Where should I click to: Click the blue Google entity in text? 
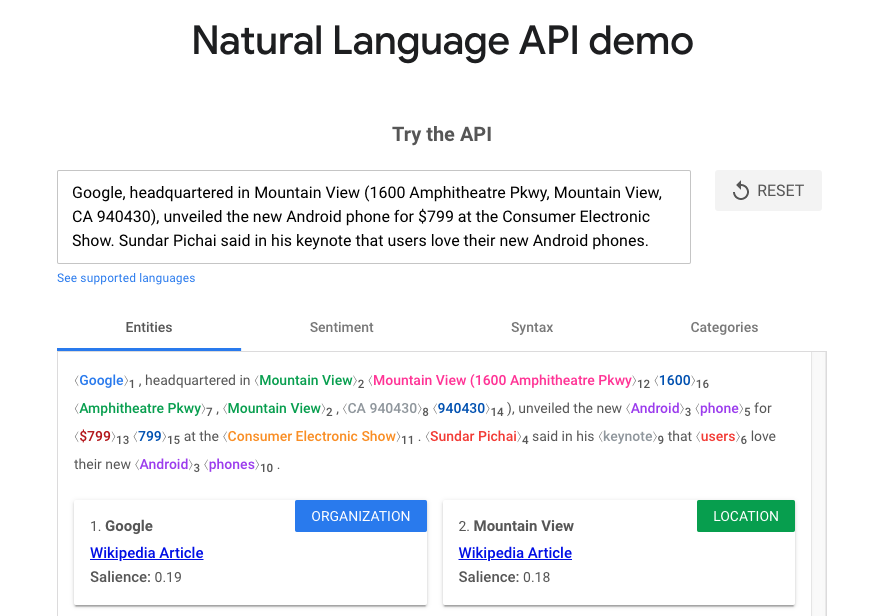[101, 380]
